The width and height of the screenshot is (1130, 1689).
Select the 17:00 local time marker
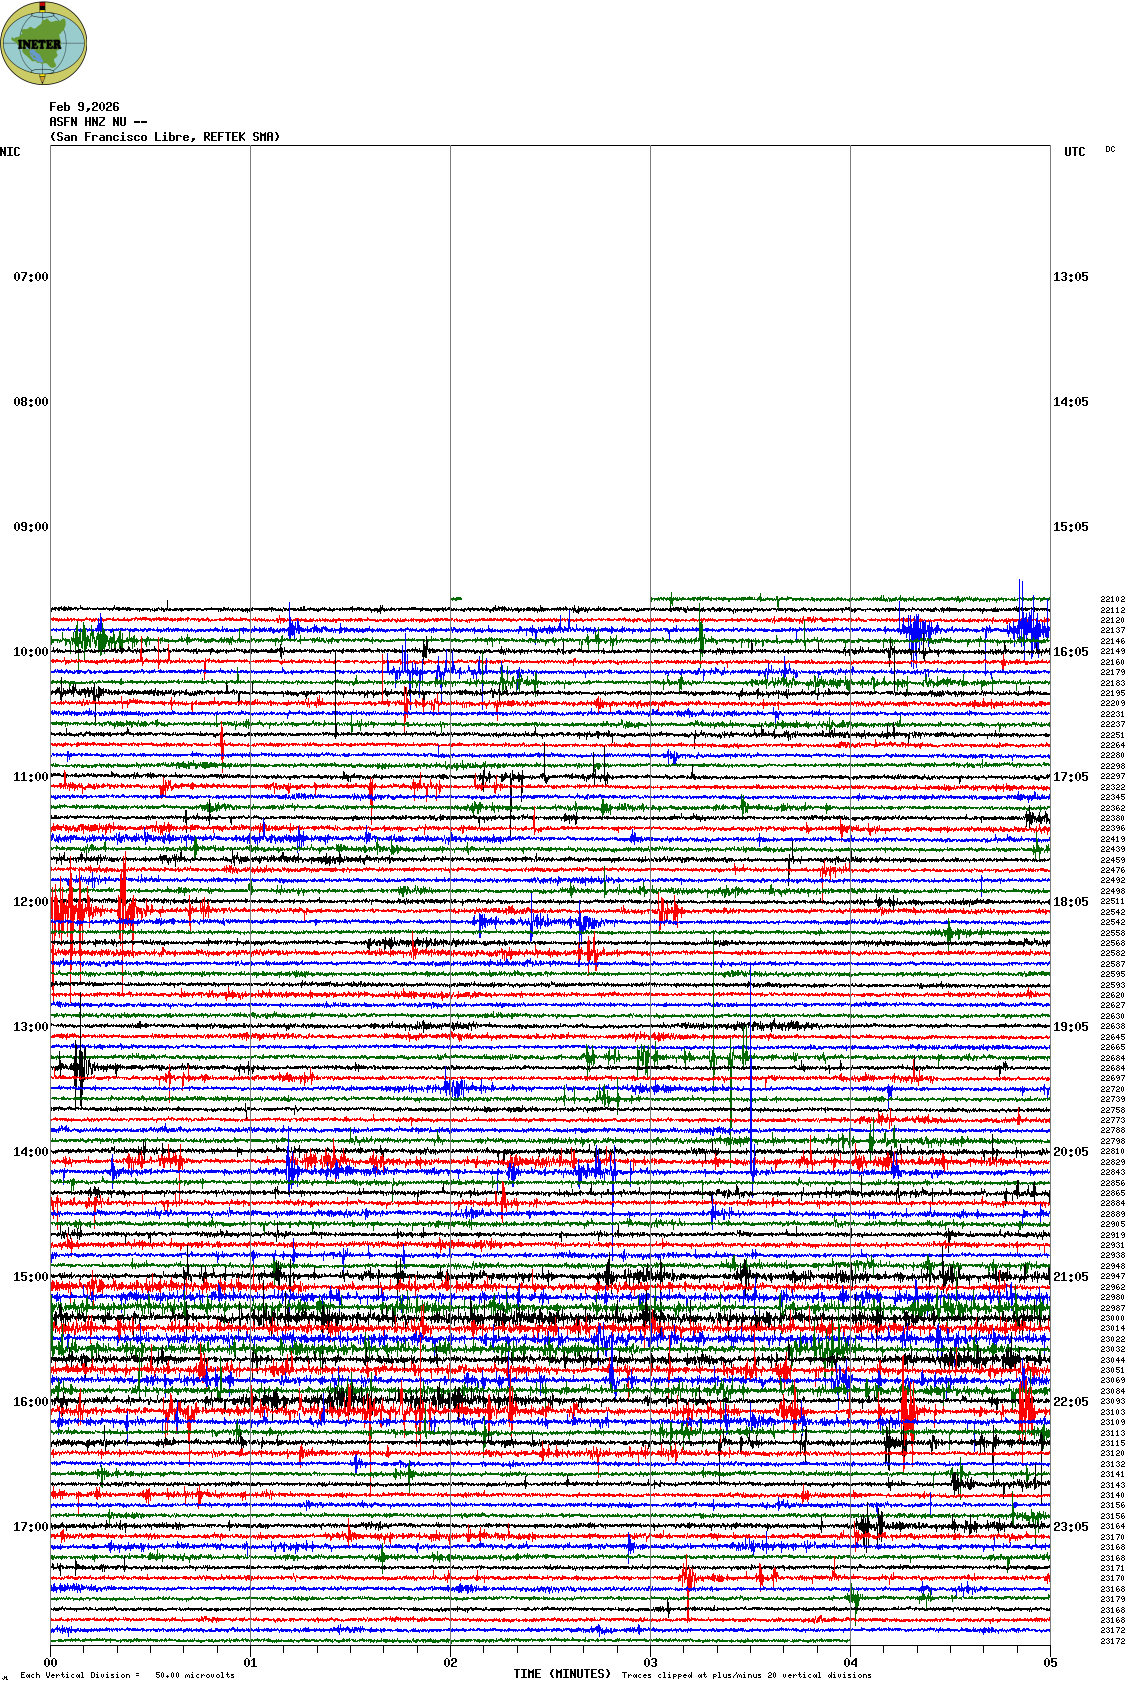click(x=30, y=1527)
